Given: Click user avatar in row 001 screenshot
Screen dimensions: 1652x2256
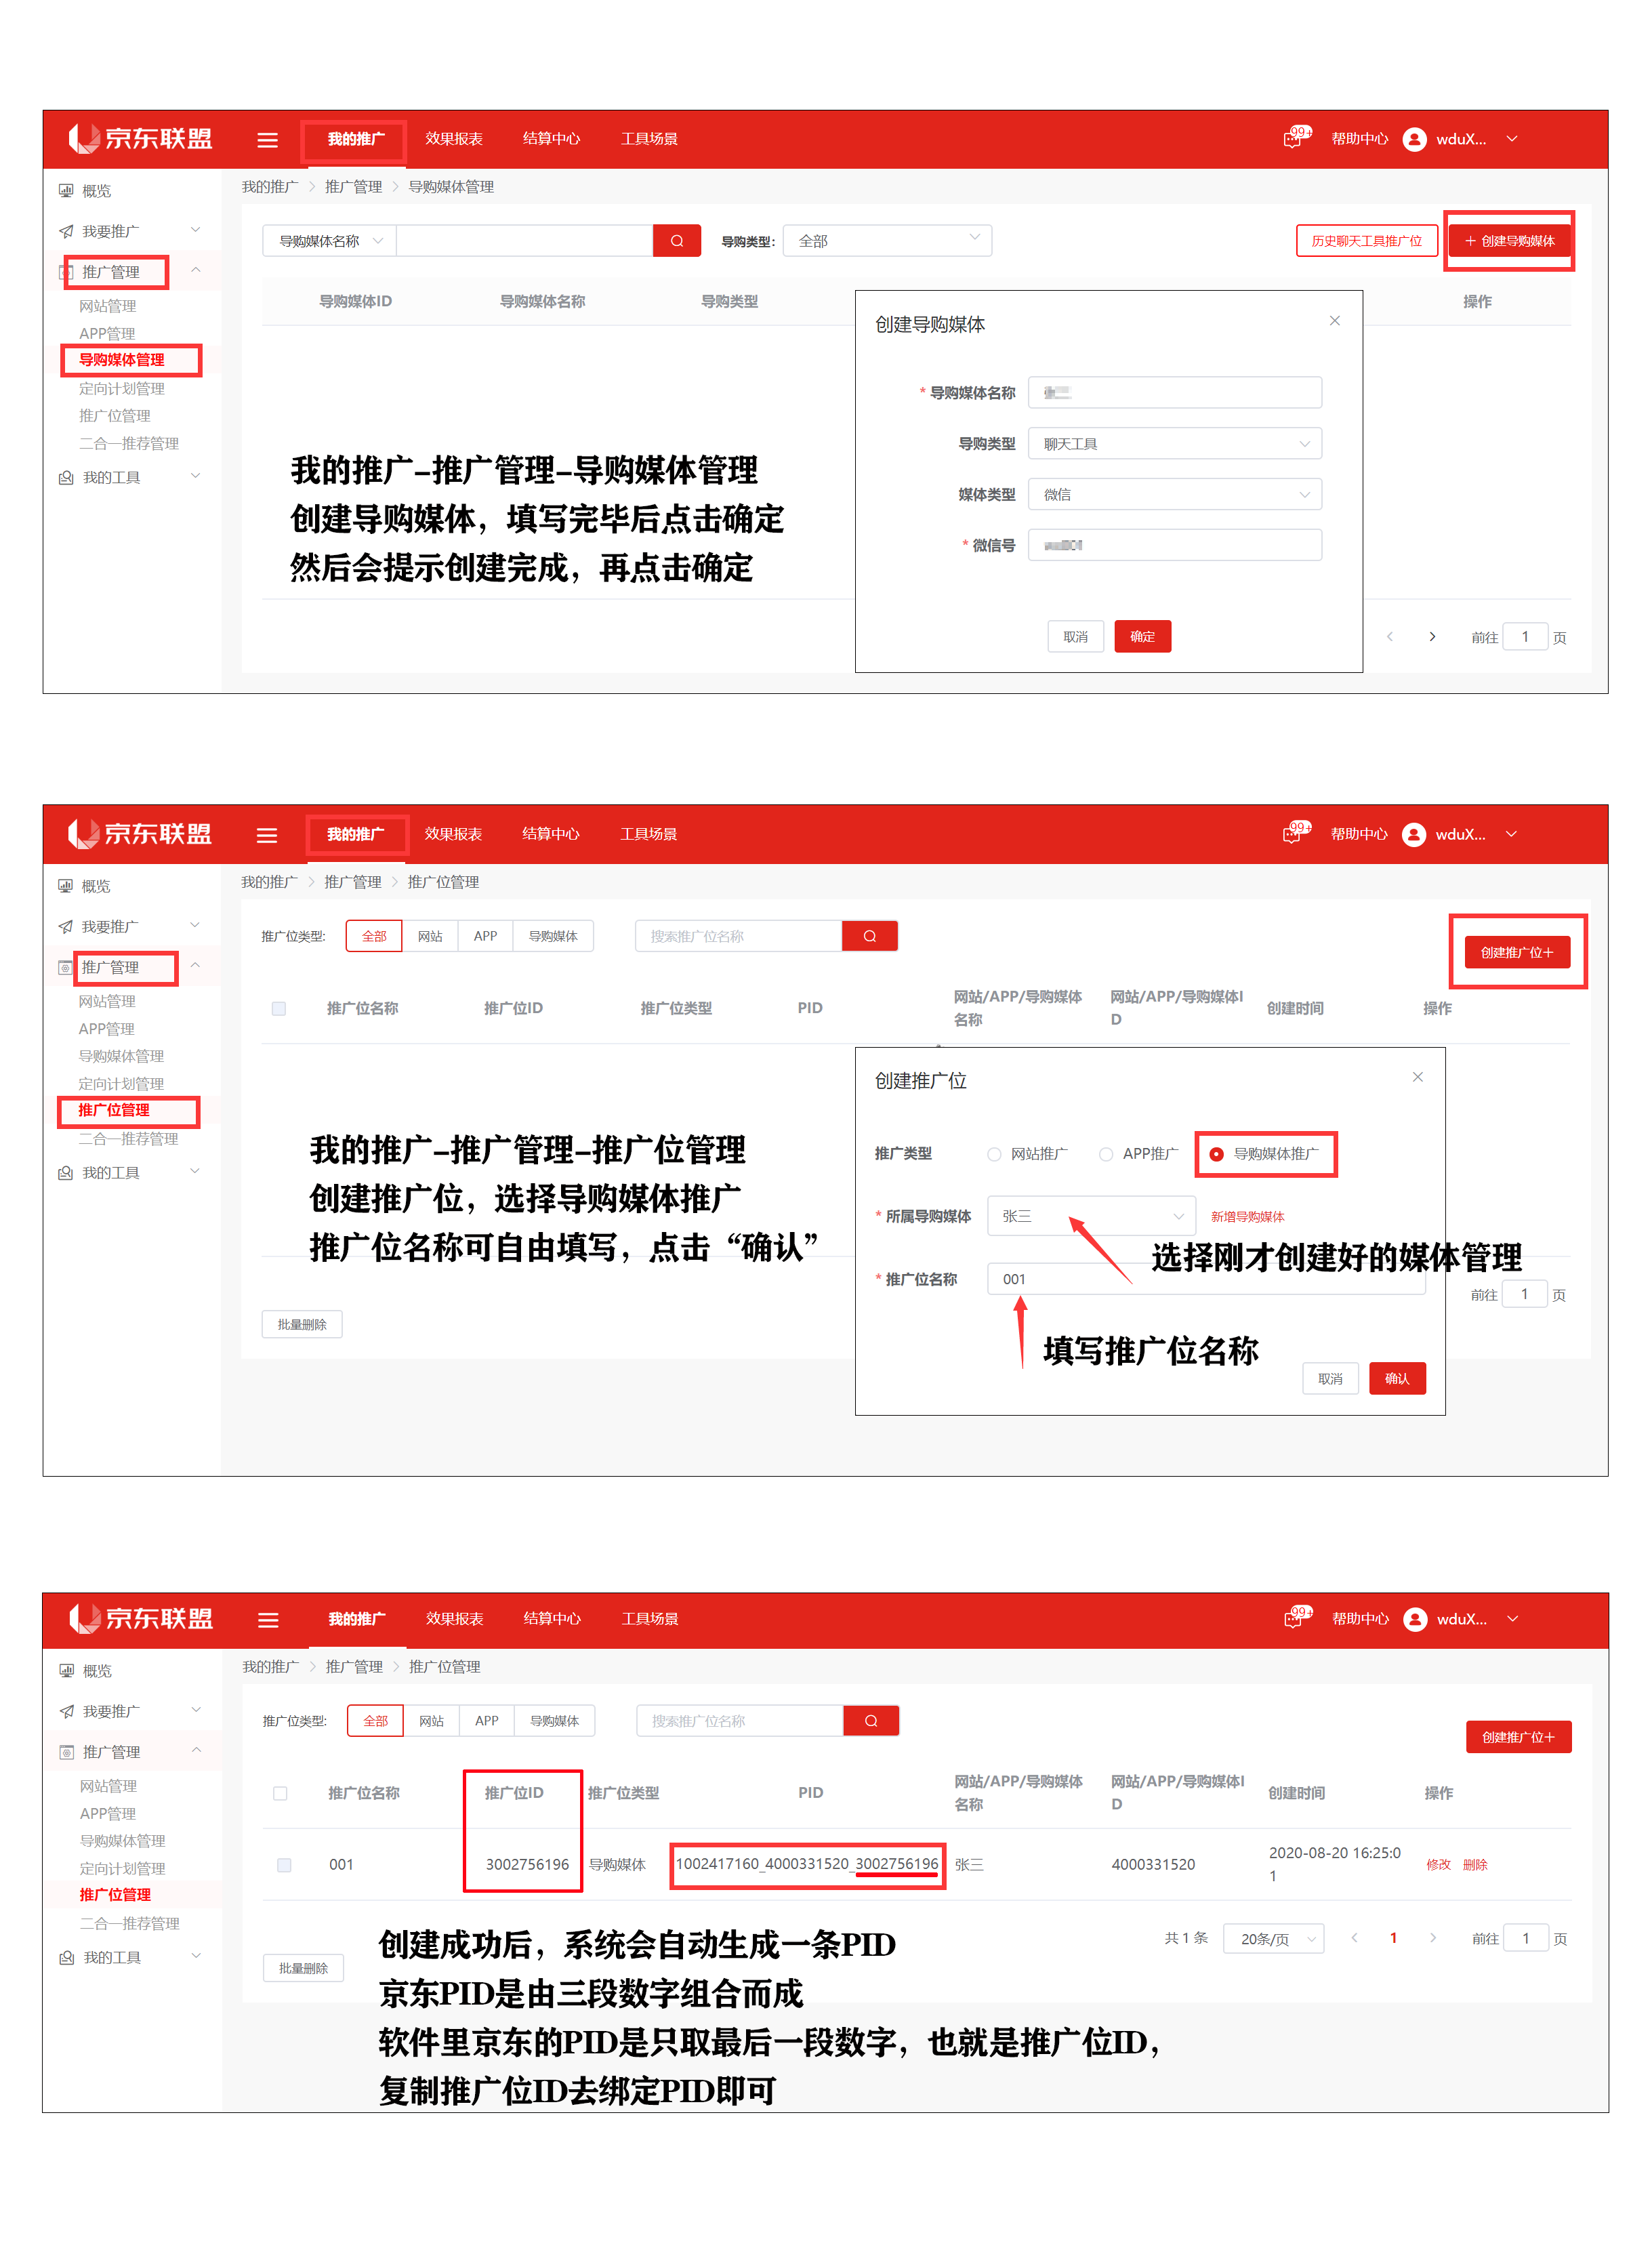Looking at the screenshot, I should pyautogui.click(x=1415, y=1619).
